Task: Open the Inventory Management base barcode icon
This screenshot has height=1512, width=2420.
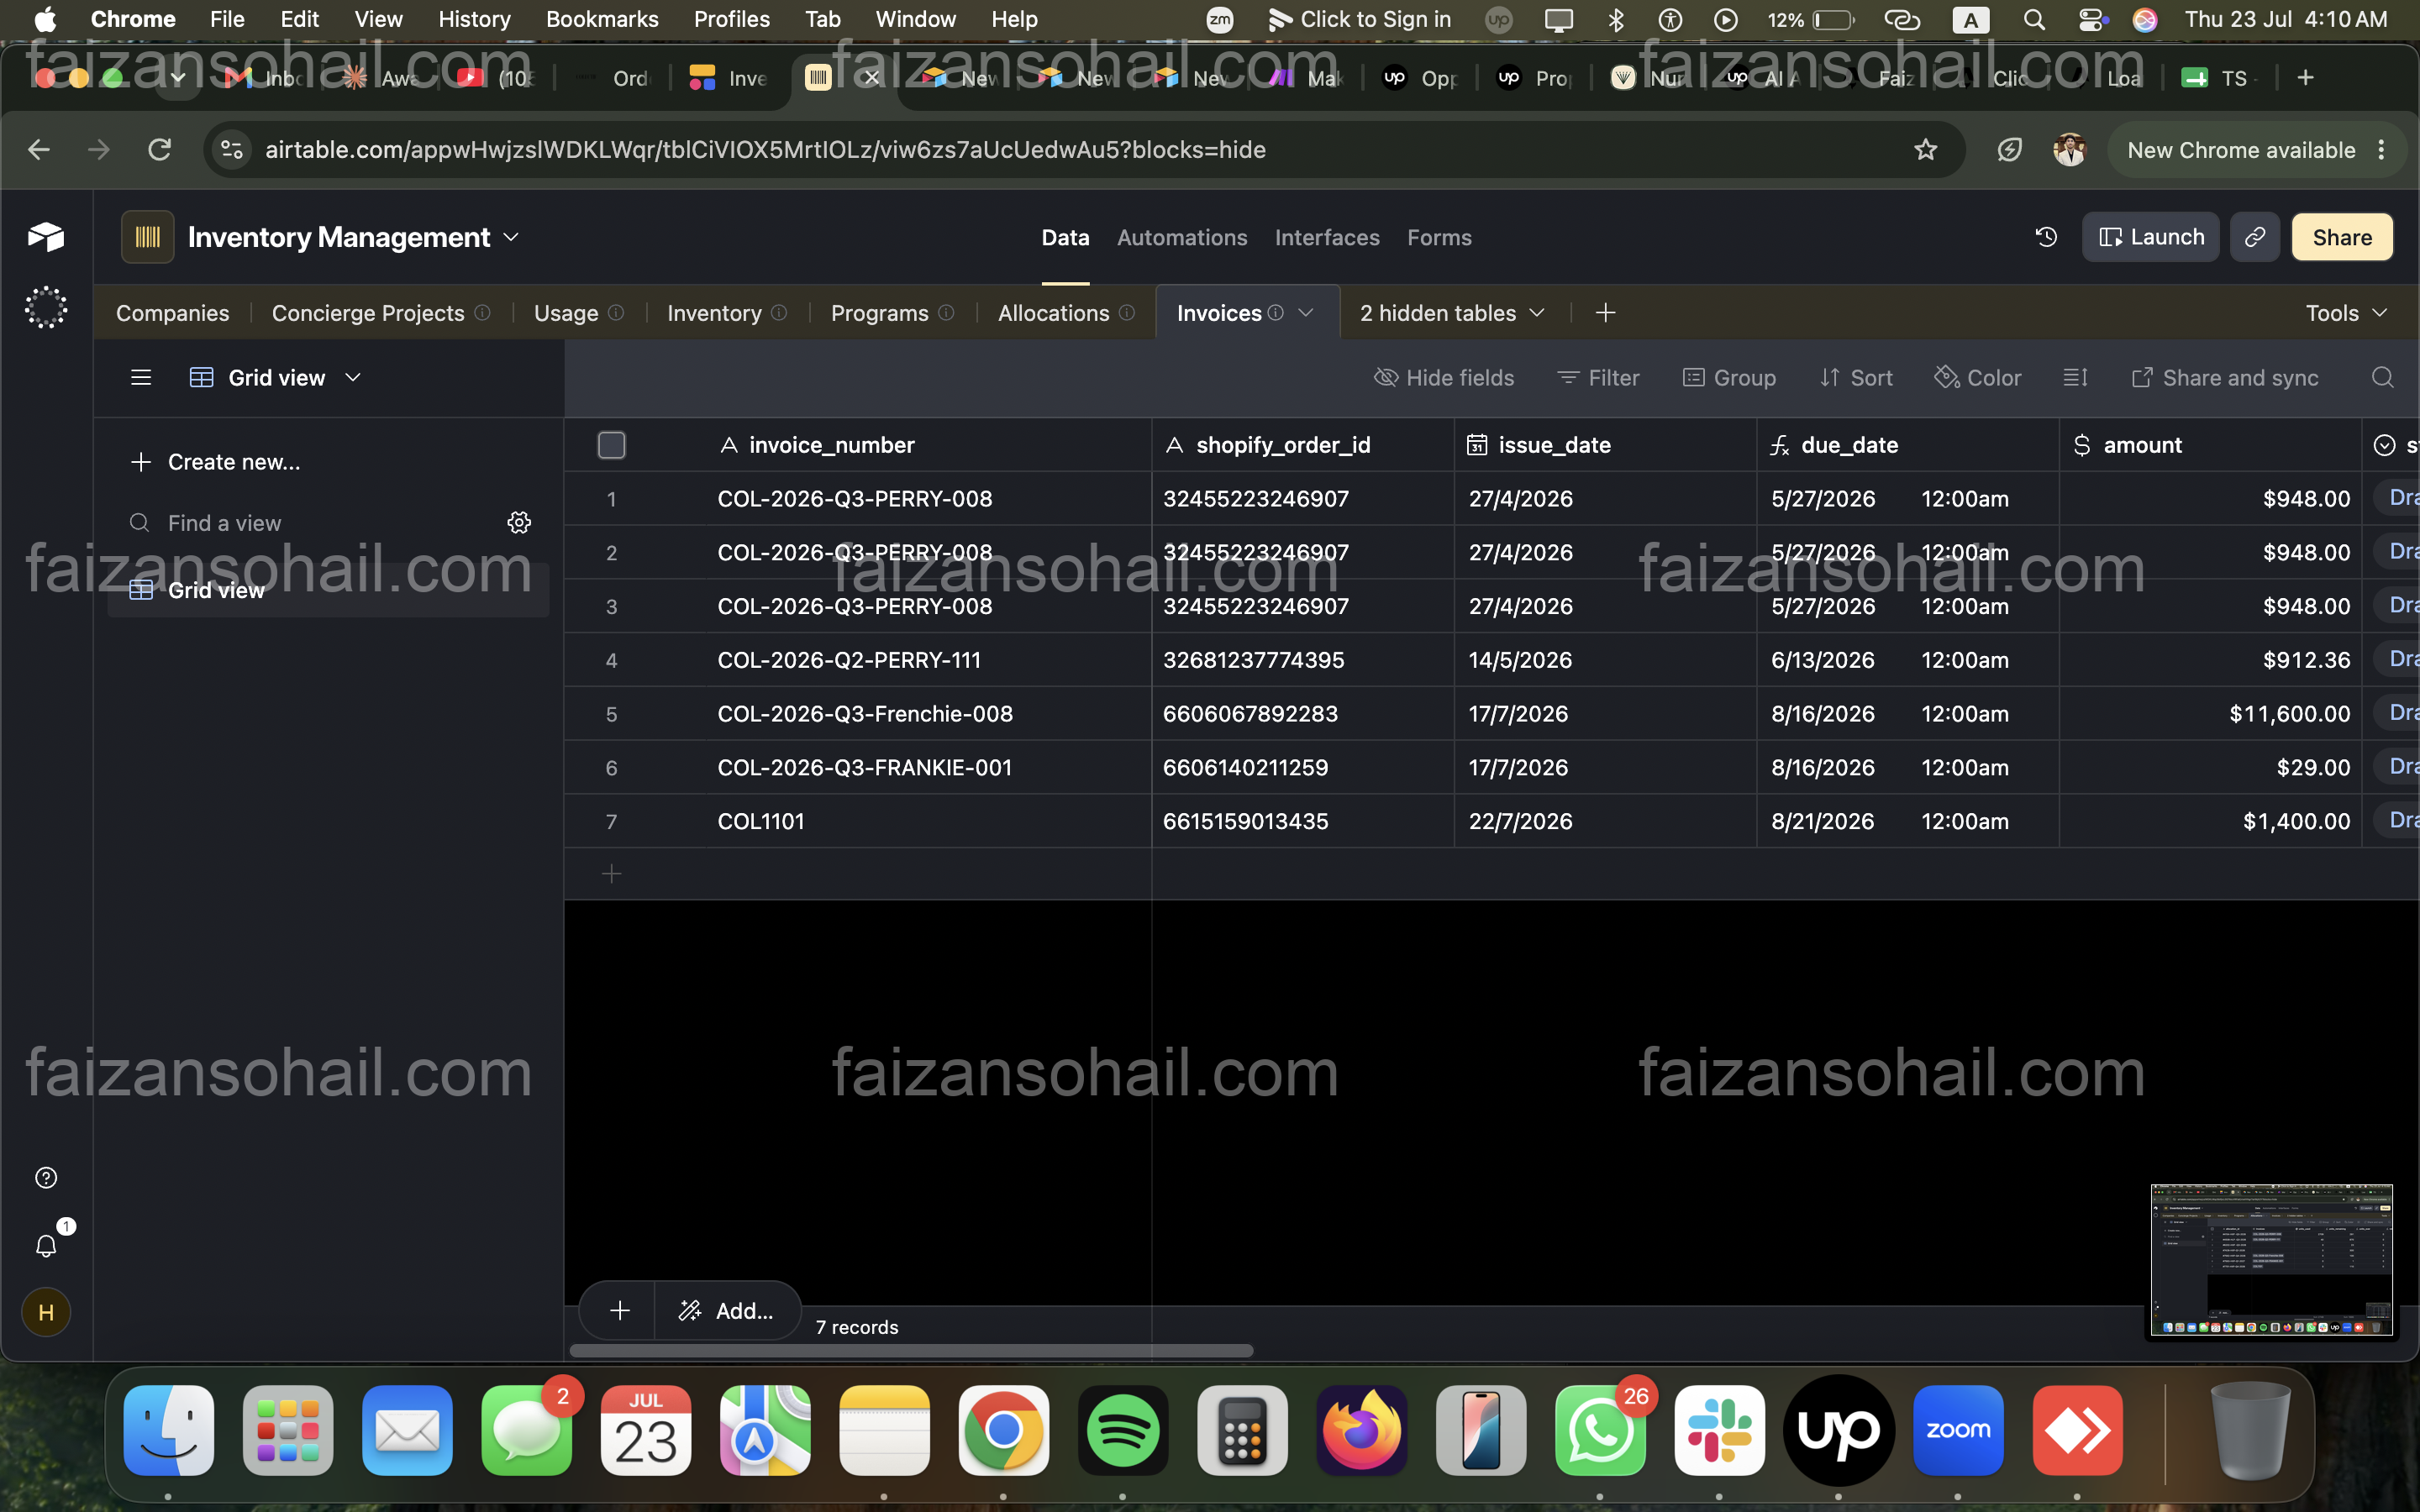Action: click(148, 237)
